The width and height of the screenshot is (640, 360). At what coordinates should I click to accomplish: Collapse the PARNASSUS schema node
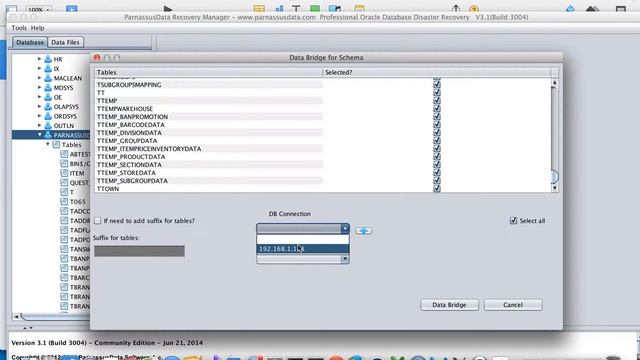click(x=40, y=135)
